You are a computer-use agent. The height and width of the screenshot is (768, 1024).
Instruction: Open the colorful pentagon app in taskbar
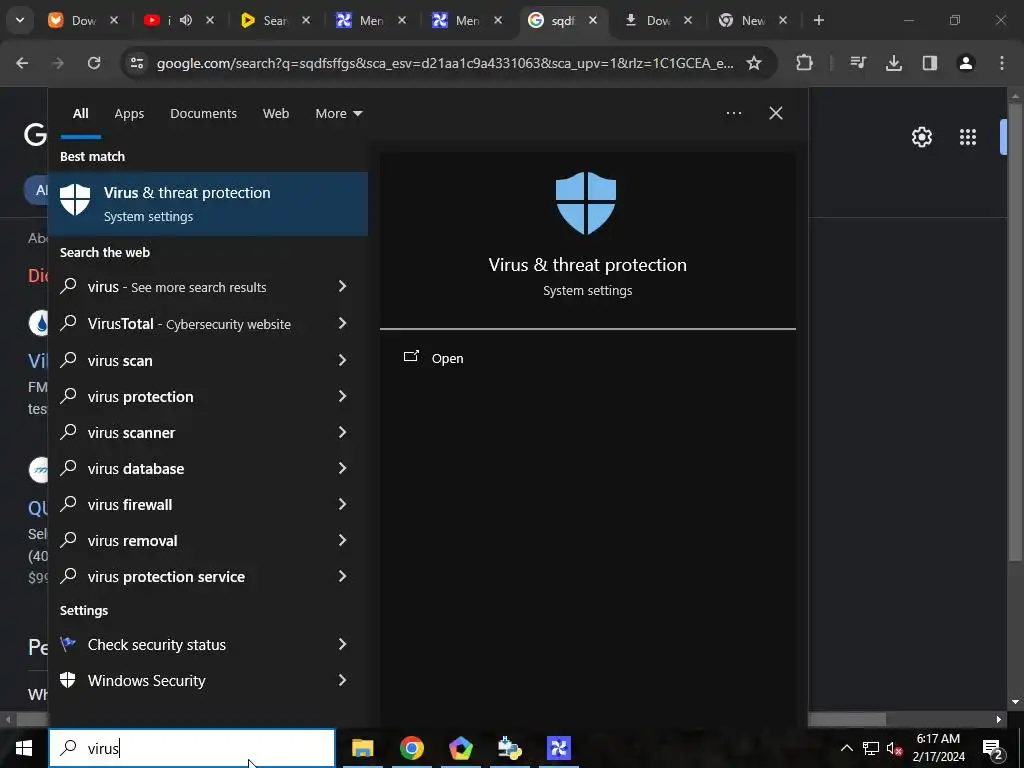460,748
